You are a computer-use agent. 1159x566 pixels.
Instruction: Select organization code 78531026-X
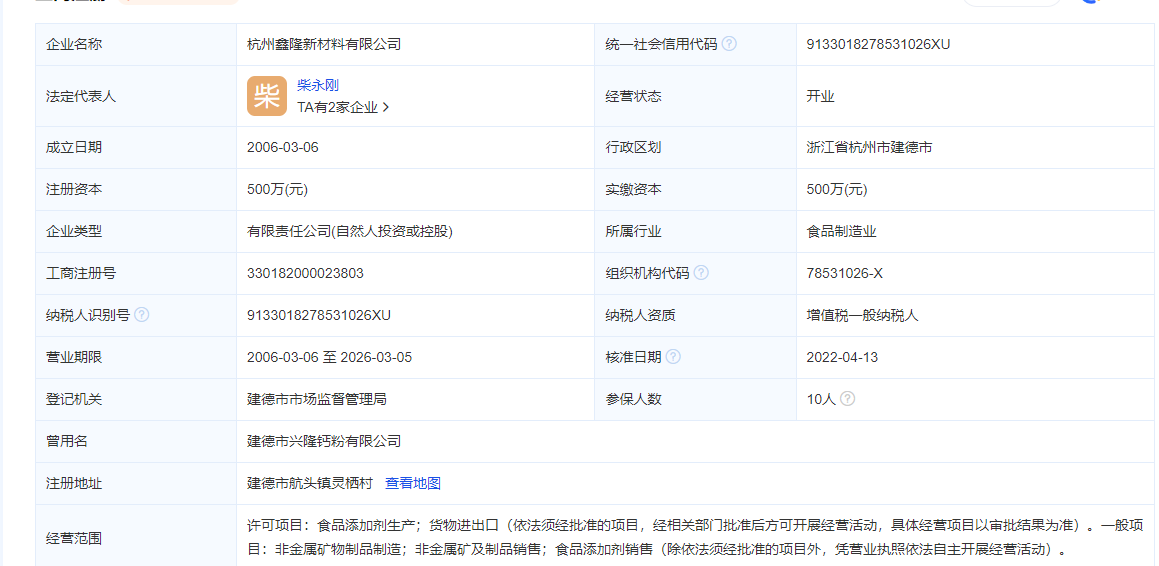click(x=844, y=273)
